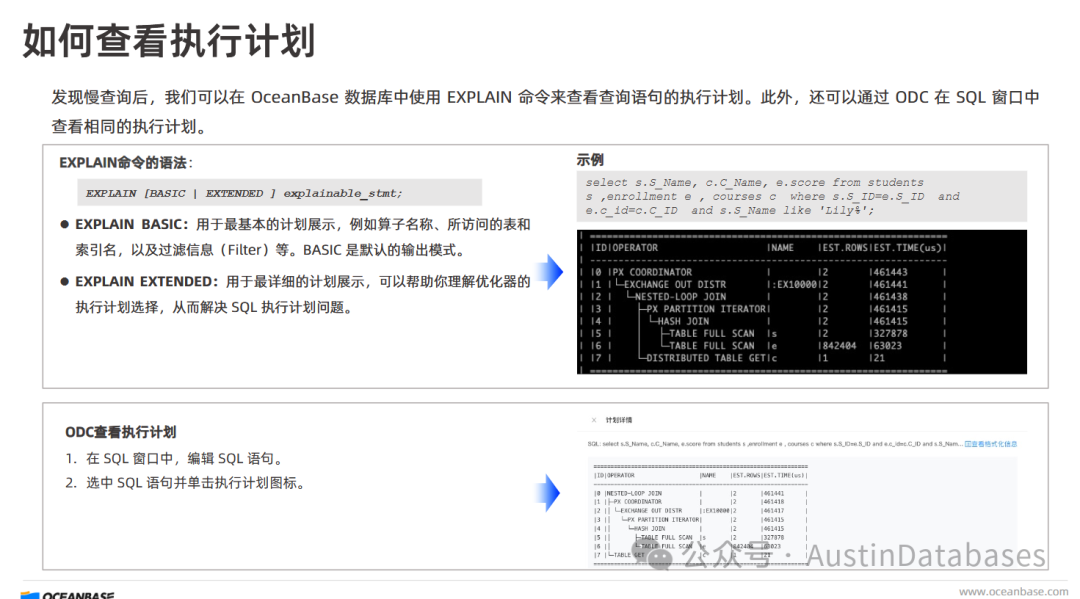Click the bold label EXPLAIN BASIC:

[132, 224]
